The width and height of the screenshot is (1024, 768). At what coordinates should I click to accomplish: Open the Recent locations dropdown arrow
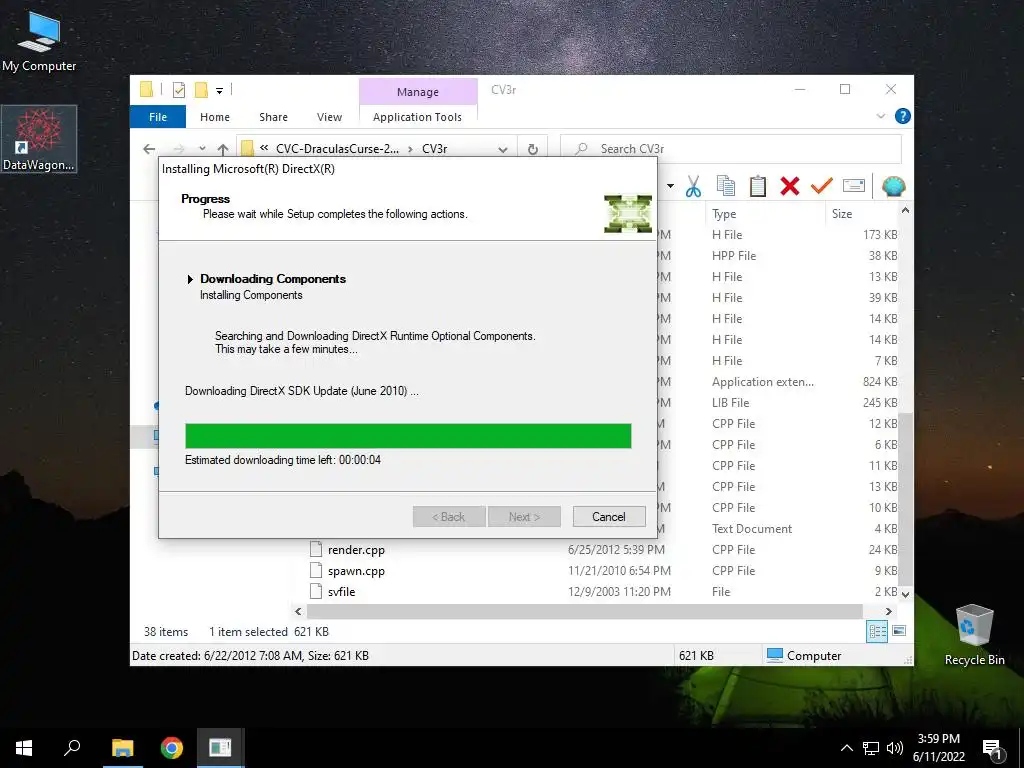[202, 149]
